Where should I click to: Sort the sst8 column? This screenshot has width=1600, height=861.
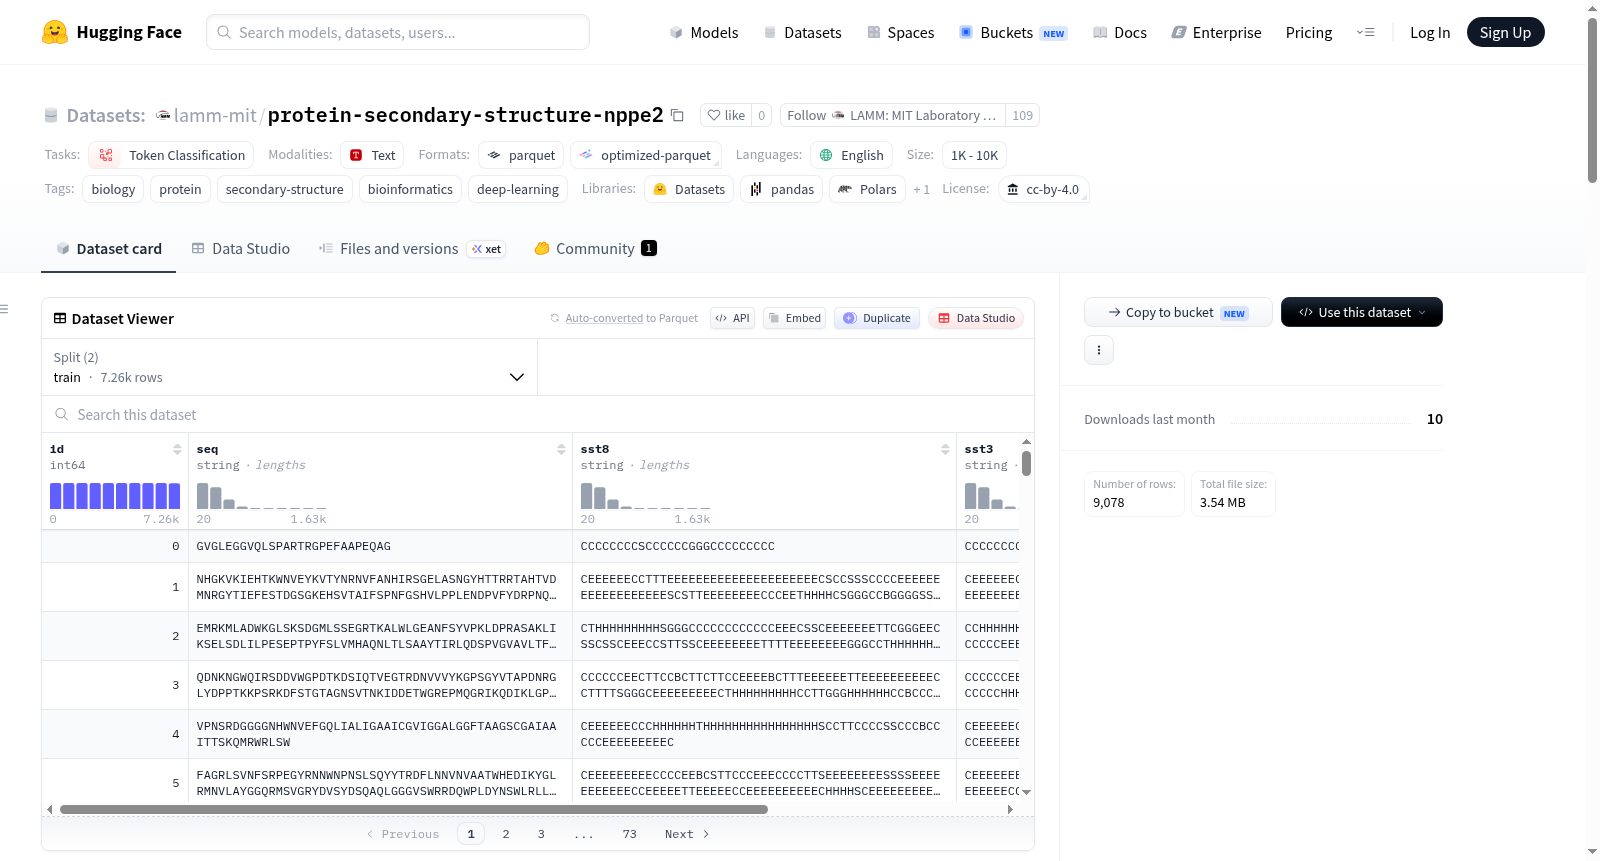[945, 450]
